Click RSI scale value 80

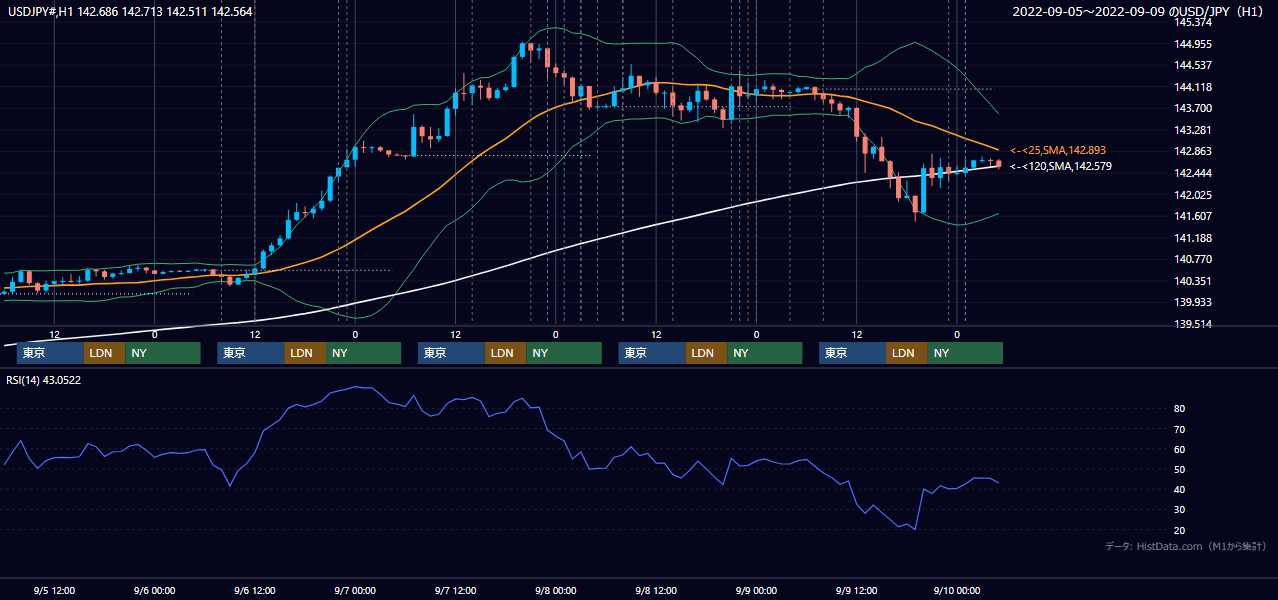pyautogui.click(x=1180, y=409)
